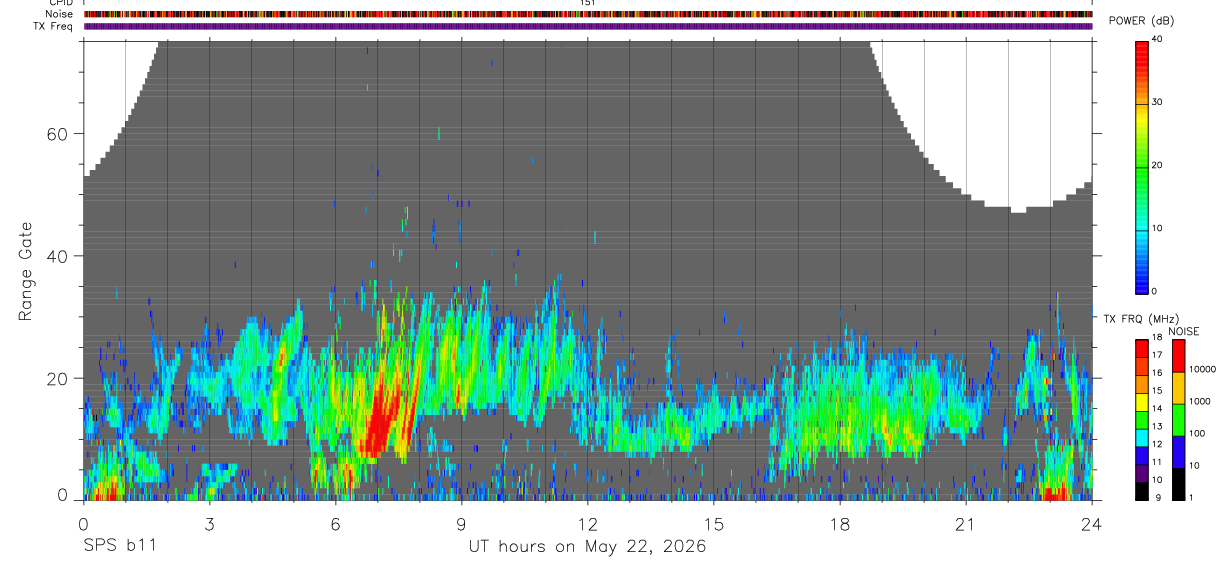Click the multicolored Noise strip above the plot

click(x=588, y=14)
